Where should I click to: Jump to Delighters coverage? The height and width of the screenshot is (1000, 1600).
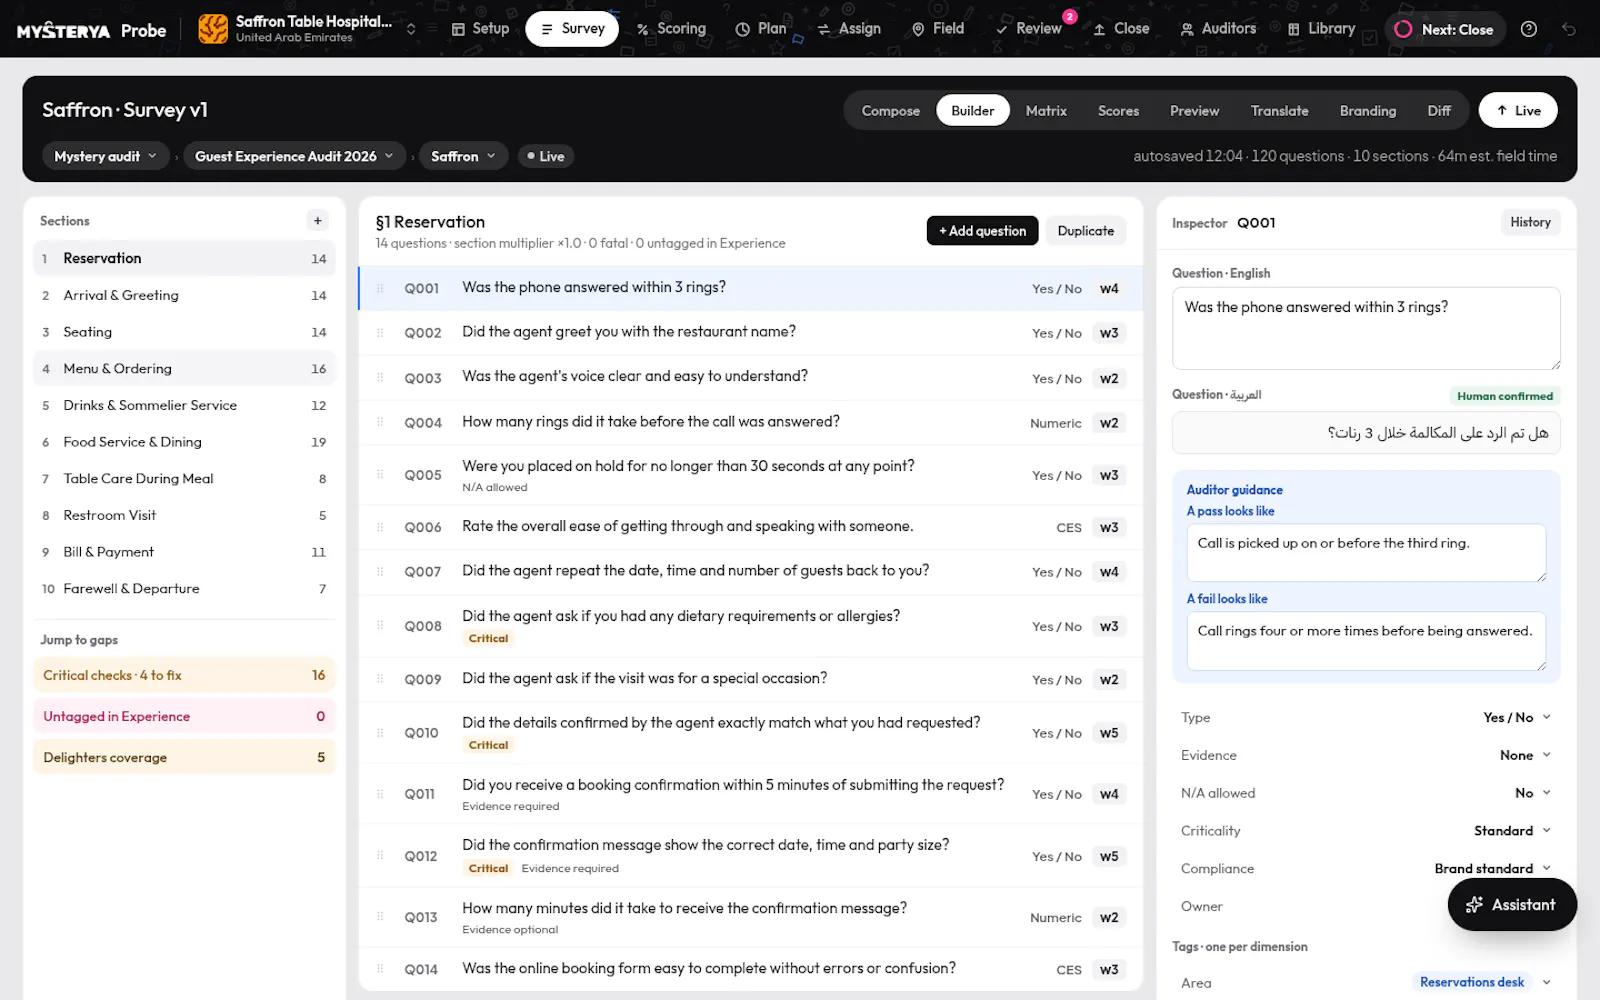tap(184, 758)
